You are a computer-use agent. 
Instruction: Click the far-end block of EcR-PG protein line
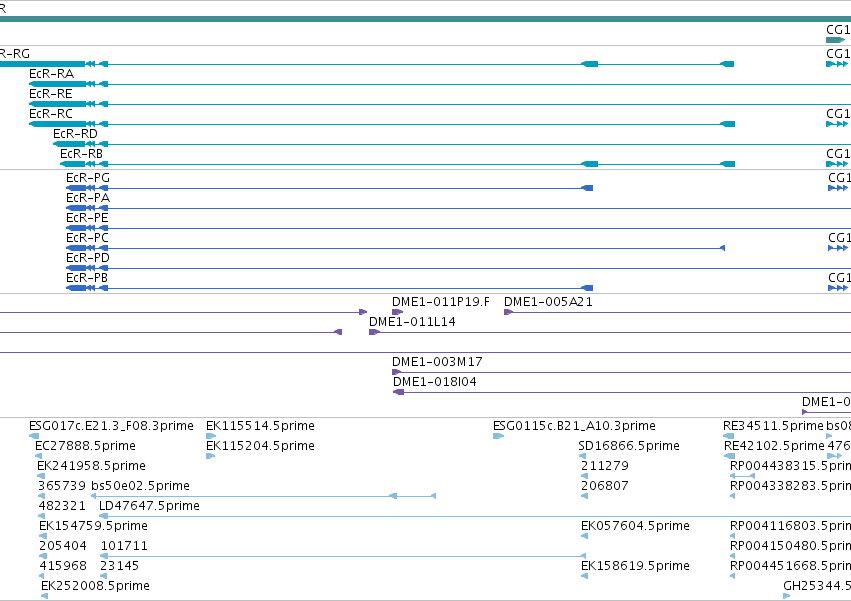pyautogui.click(x=587, y=188)
